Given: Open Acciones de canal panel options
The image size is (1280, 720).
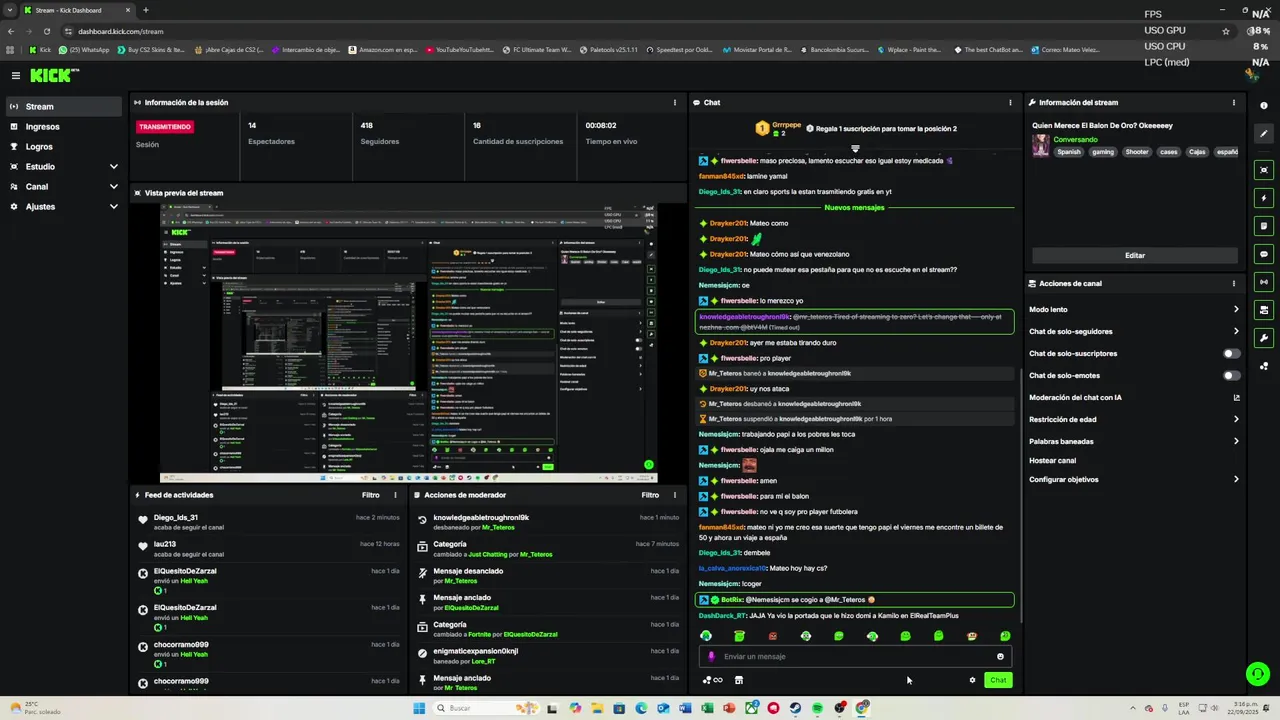Looking at the screenshot, I should pyautogui.click(x=1233, y=283).
